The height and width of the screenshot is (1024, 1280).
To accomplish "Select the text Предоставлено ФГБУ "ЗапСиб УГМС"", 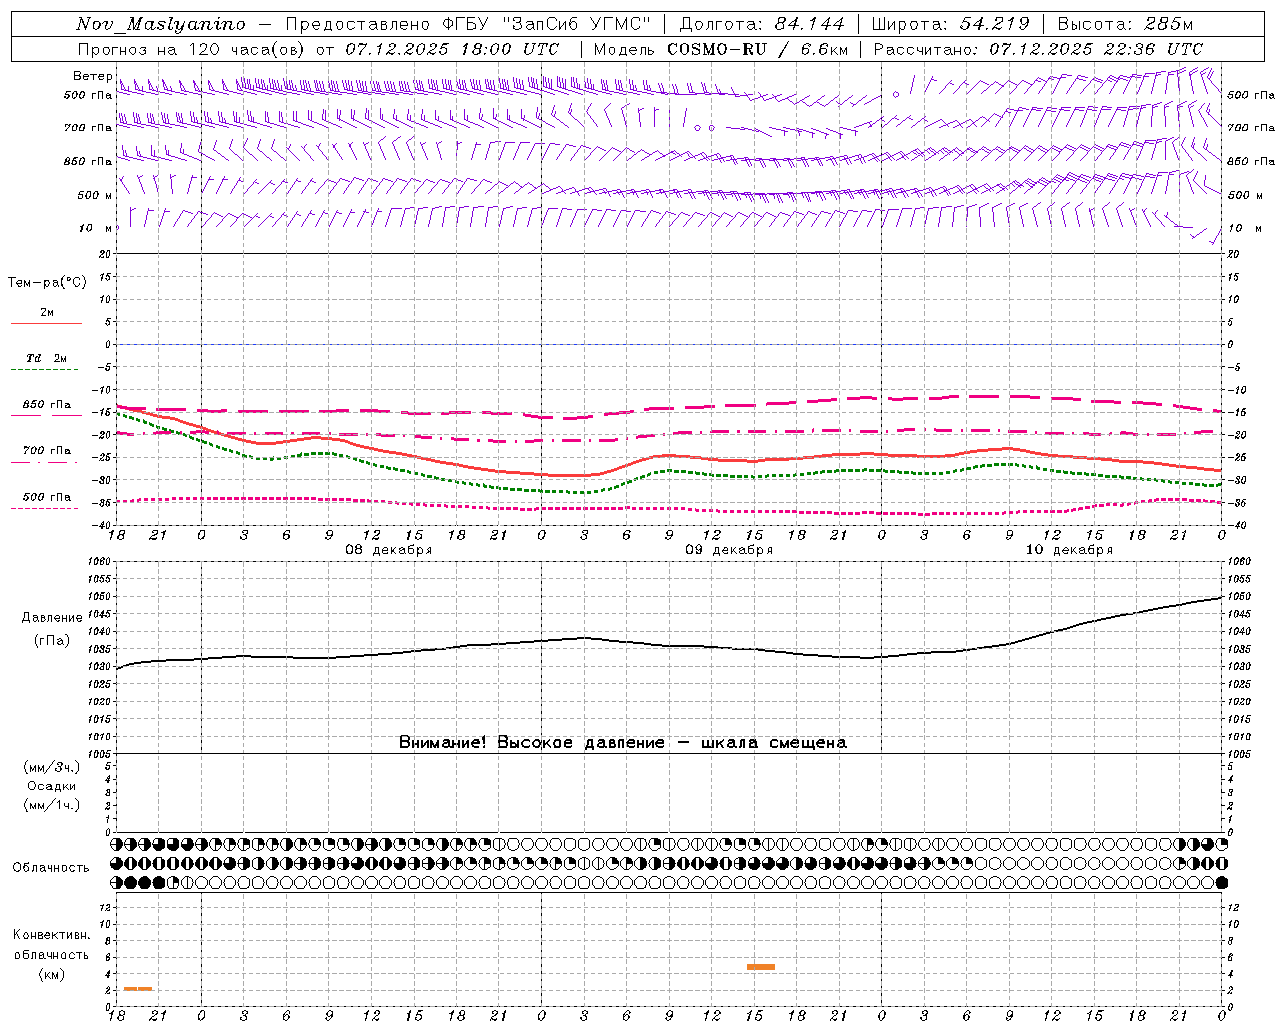I will pyautogui.click(x=469, y=24).
